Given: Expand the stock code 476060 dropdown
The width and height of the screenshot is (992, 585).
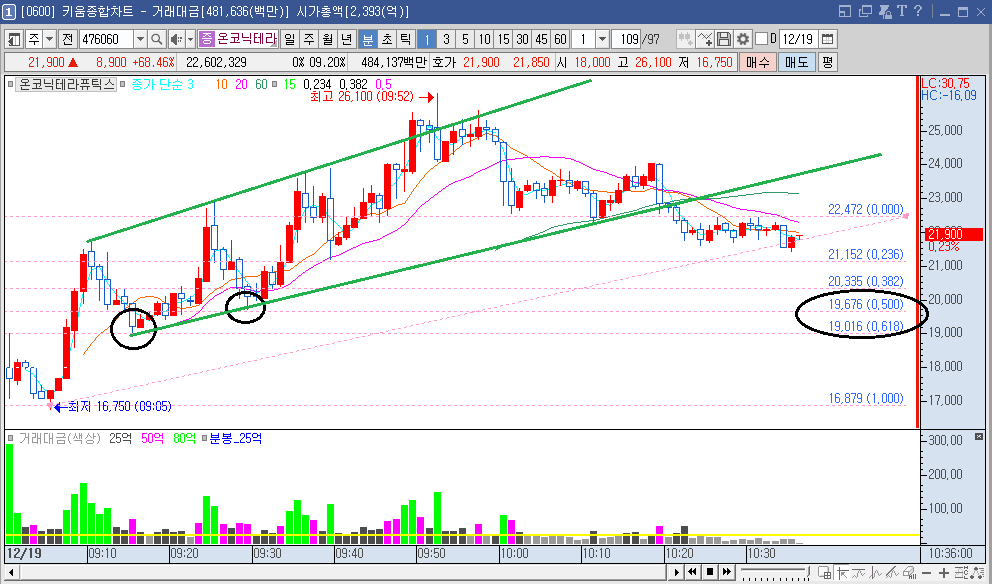Looking at the screenshot, I should [x=140, y=39].
